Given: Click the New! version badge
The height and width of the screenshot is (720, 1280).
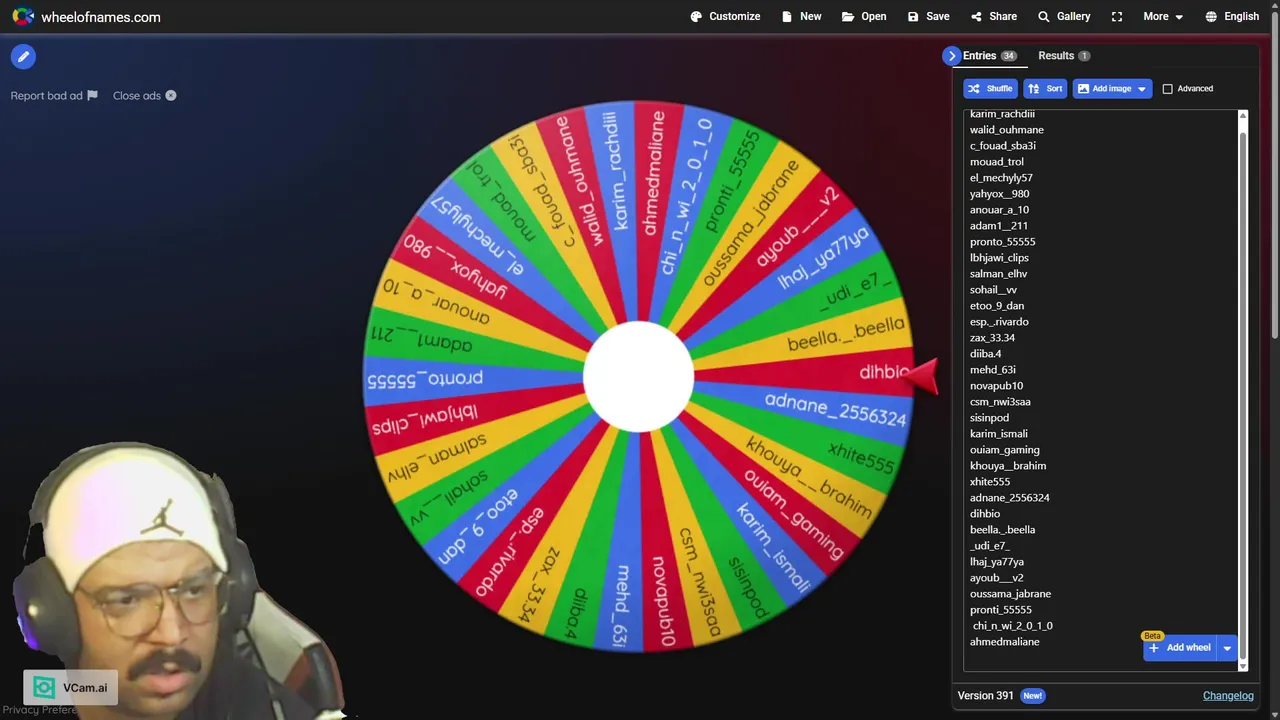Looking at the screenshot, I should (1032, 696).
